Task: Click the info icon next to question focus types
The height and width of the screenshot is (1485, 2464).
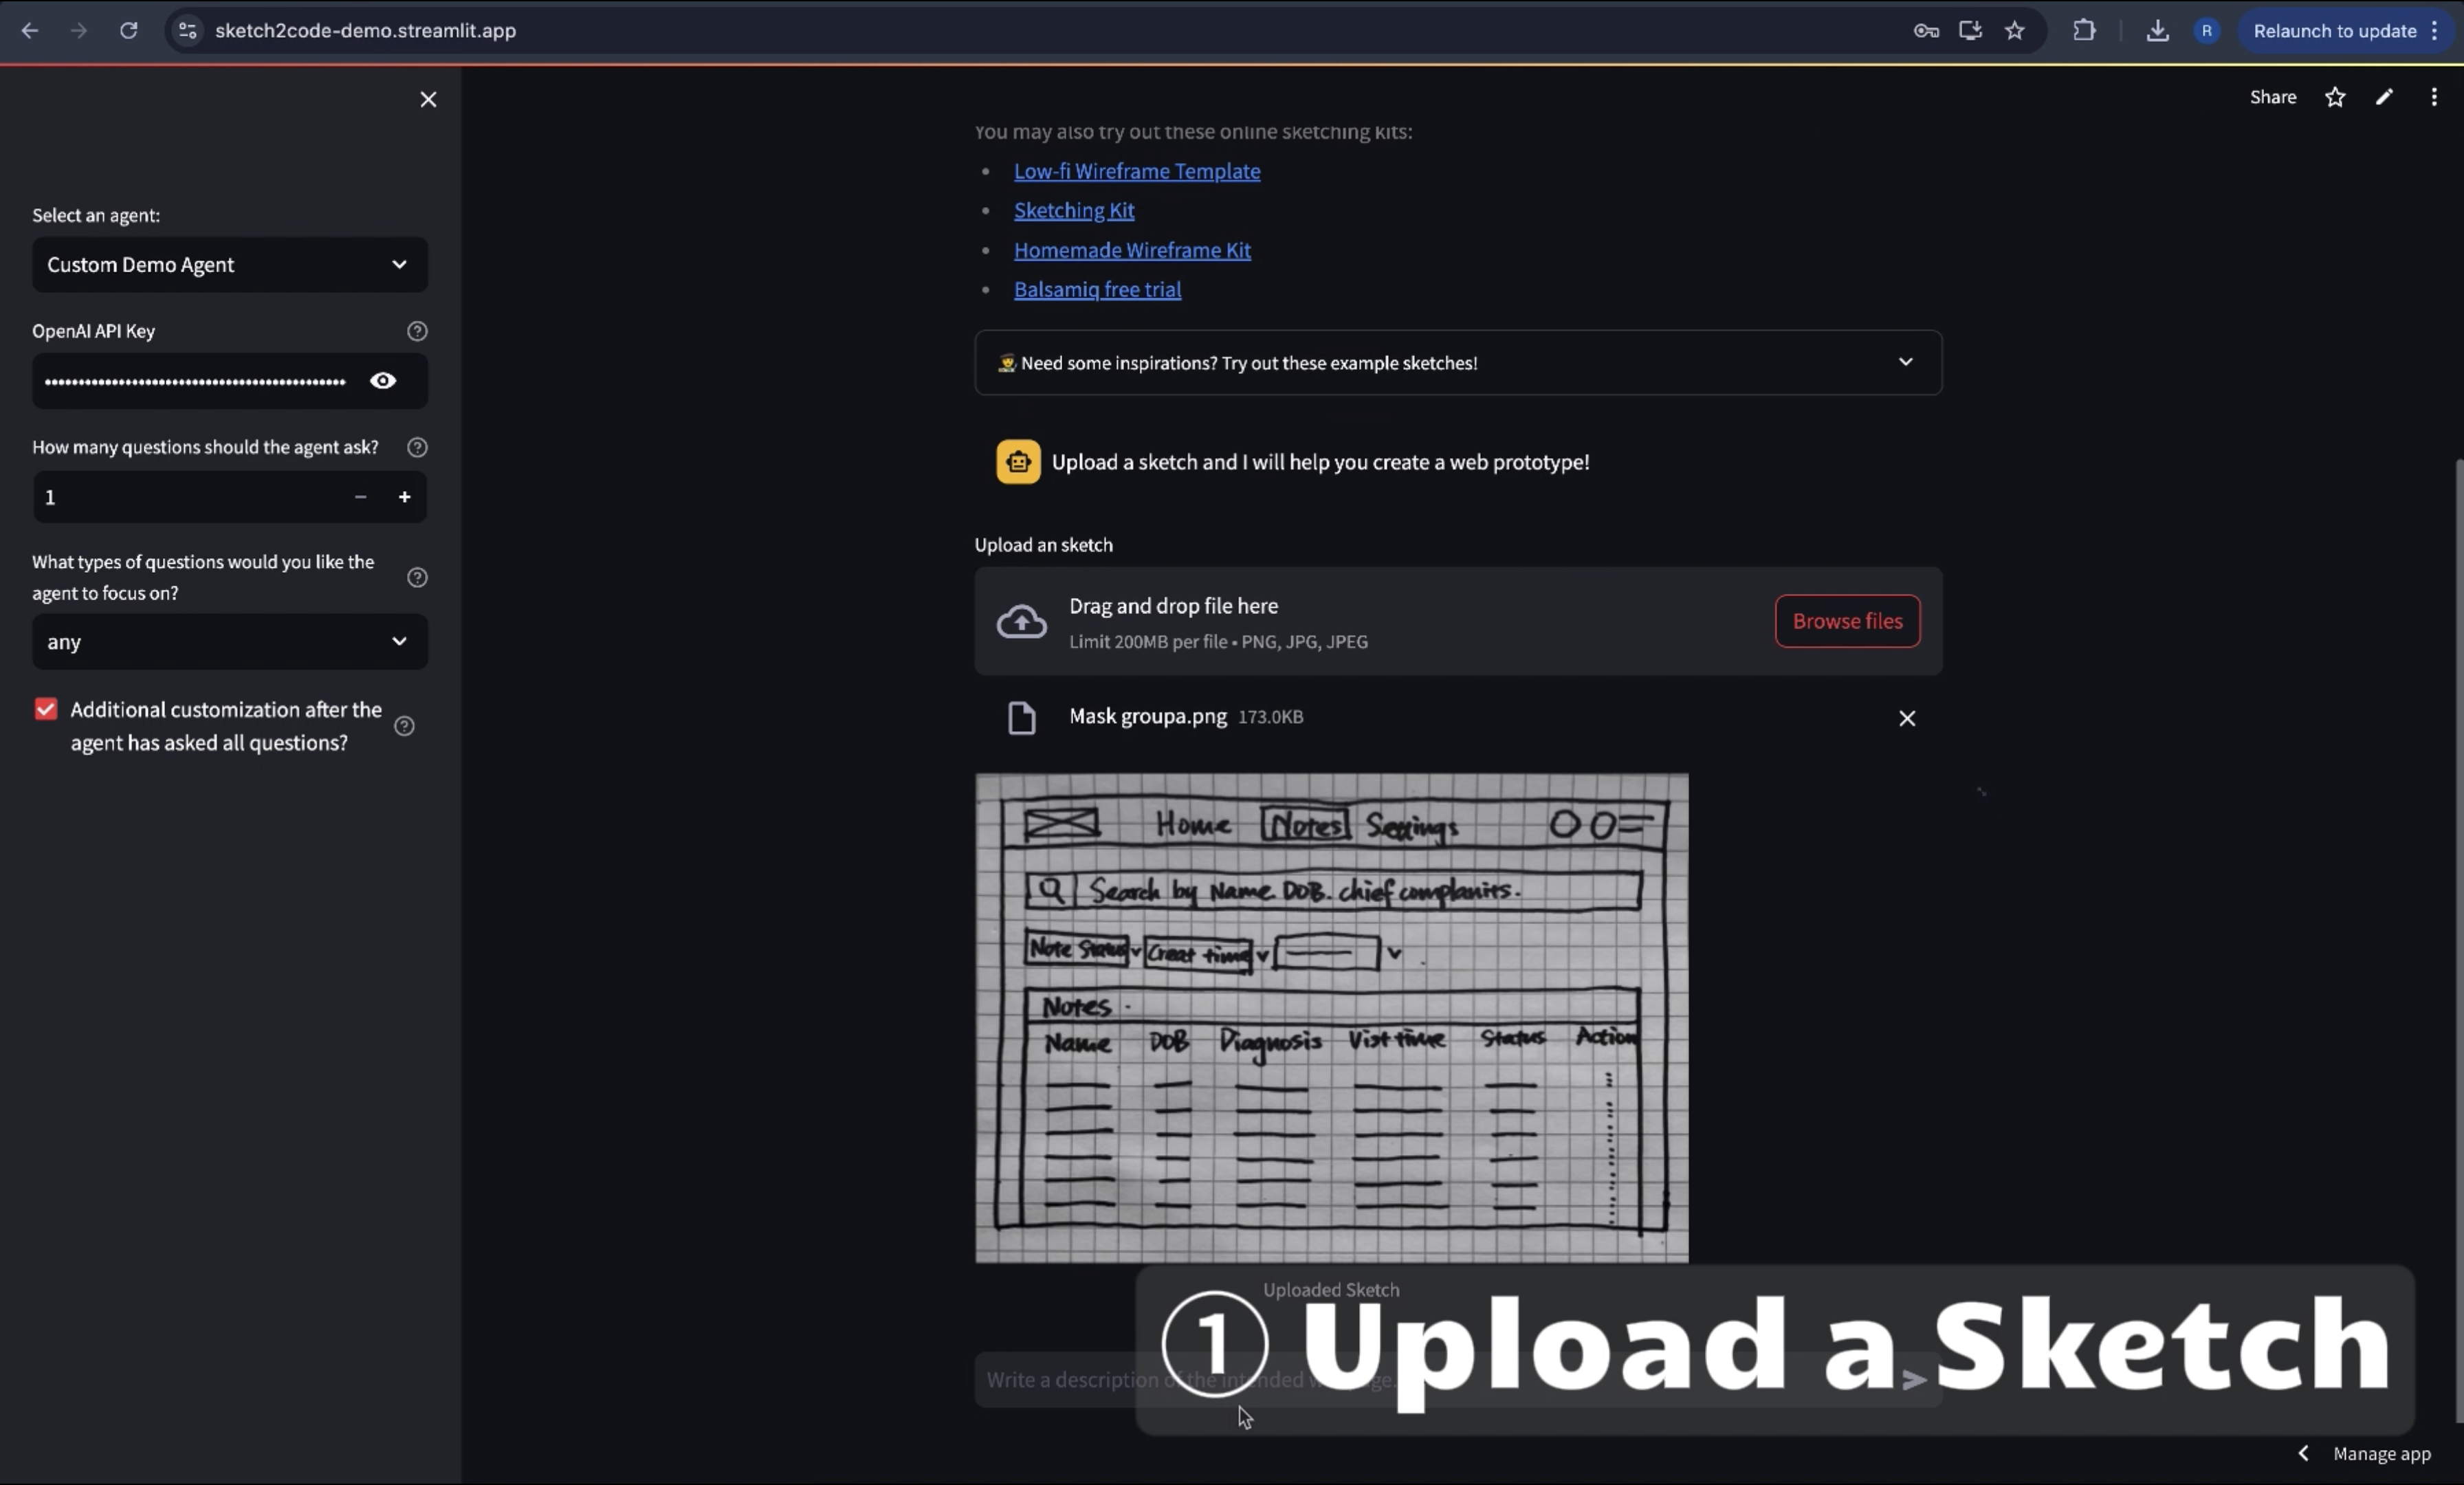Action: (417, 575)
